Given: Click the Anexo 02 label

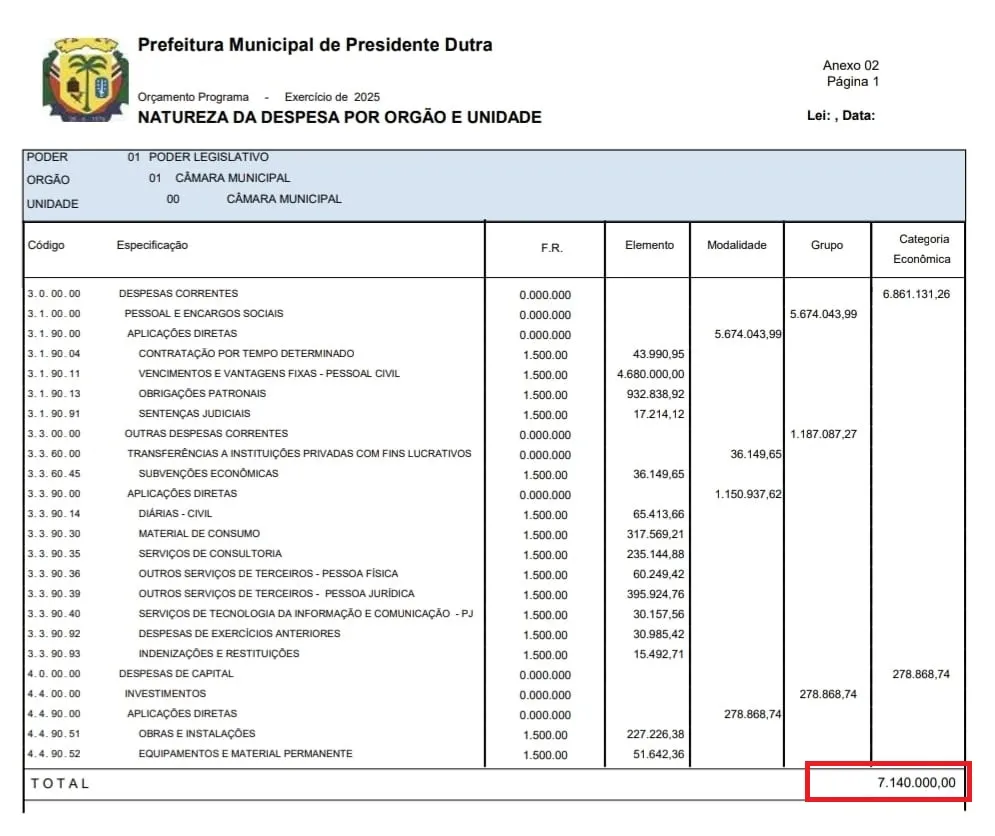Looking at the screenshot, I should [x=850, y=65].
